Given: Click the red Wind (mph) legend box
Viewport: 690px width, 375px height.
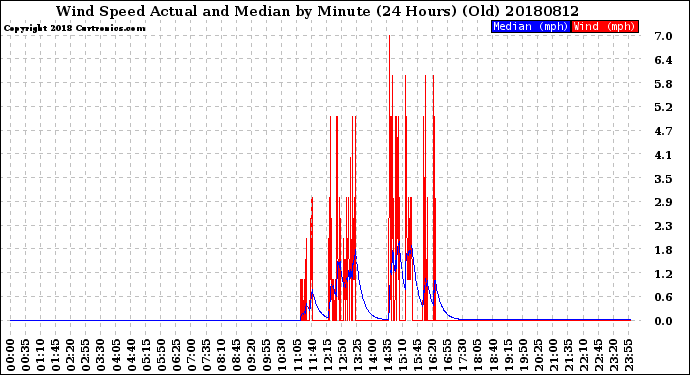Looking at the screenshot, I should [605, 26].
